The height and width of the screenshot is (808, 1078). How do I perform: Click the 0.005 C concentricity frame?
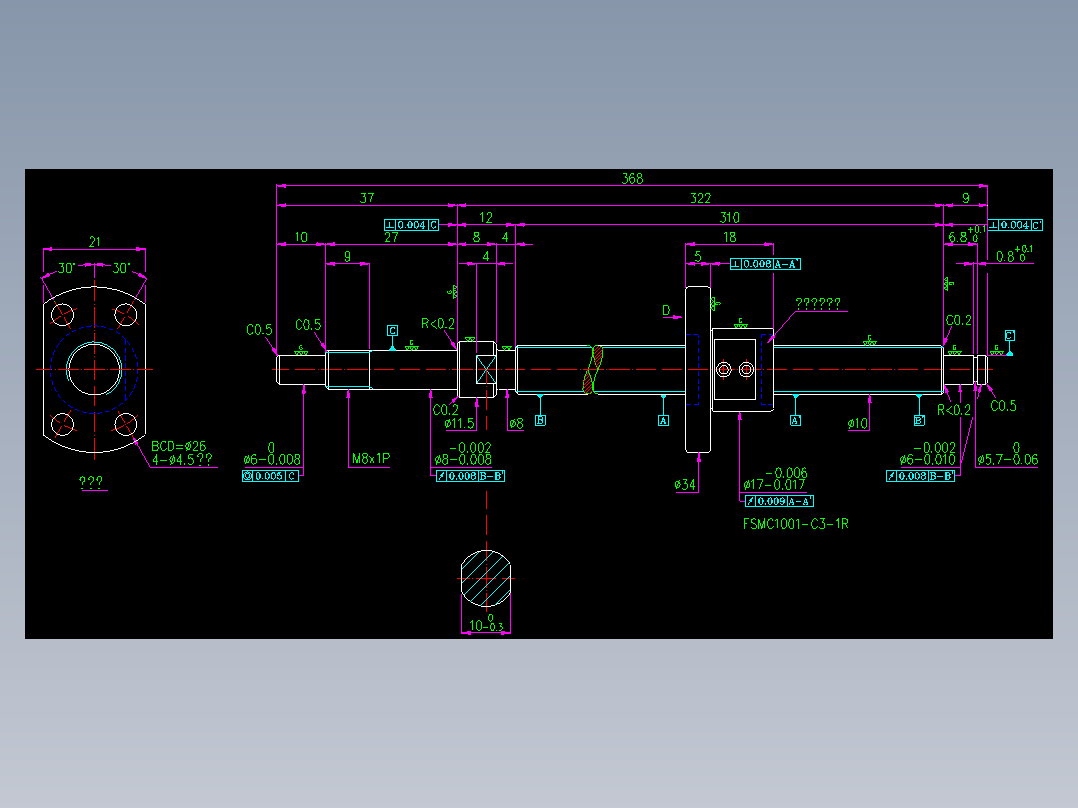(270, 476)
